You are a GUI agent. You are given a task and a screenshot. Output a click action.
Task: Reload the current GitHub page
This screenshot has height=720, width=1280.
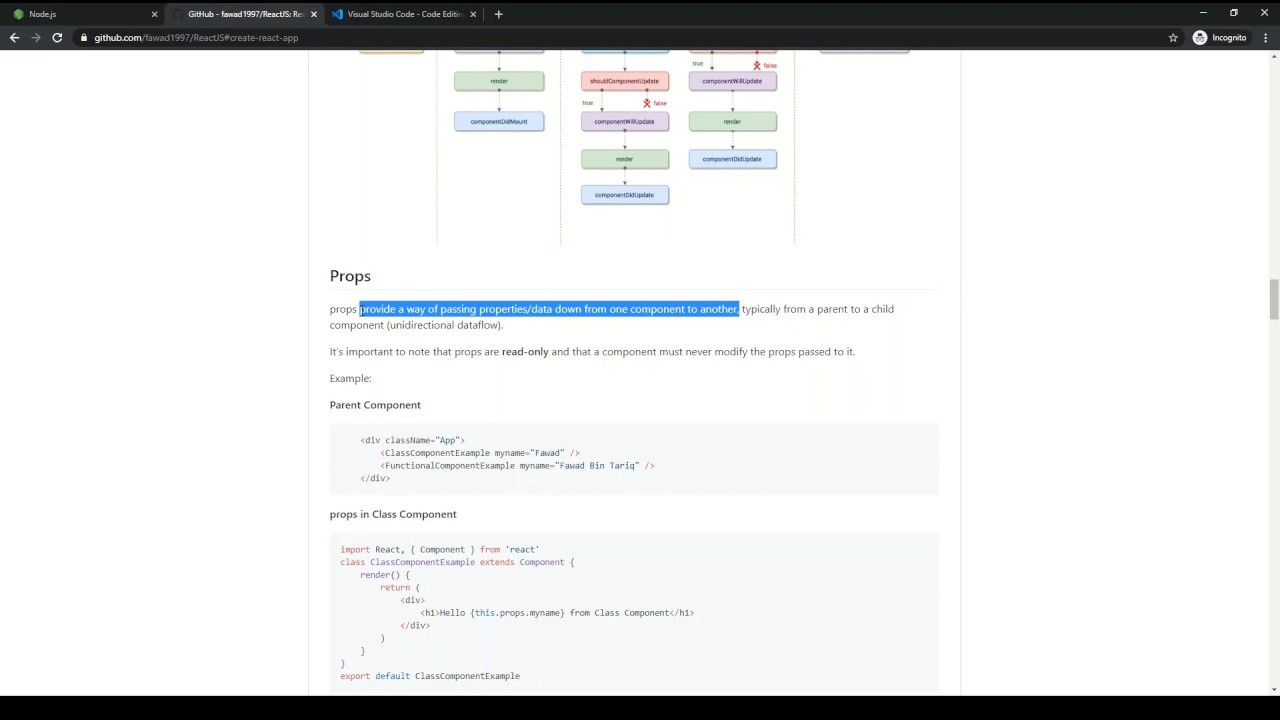(x=57, y=38)
